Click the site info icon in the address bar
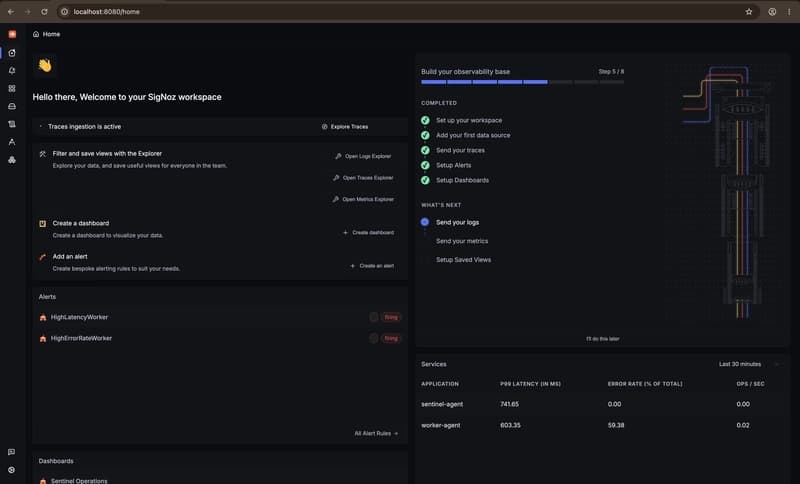Screen dimensions: 800x484 click(x=64, y=11)
